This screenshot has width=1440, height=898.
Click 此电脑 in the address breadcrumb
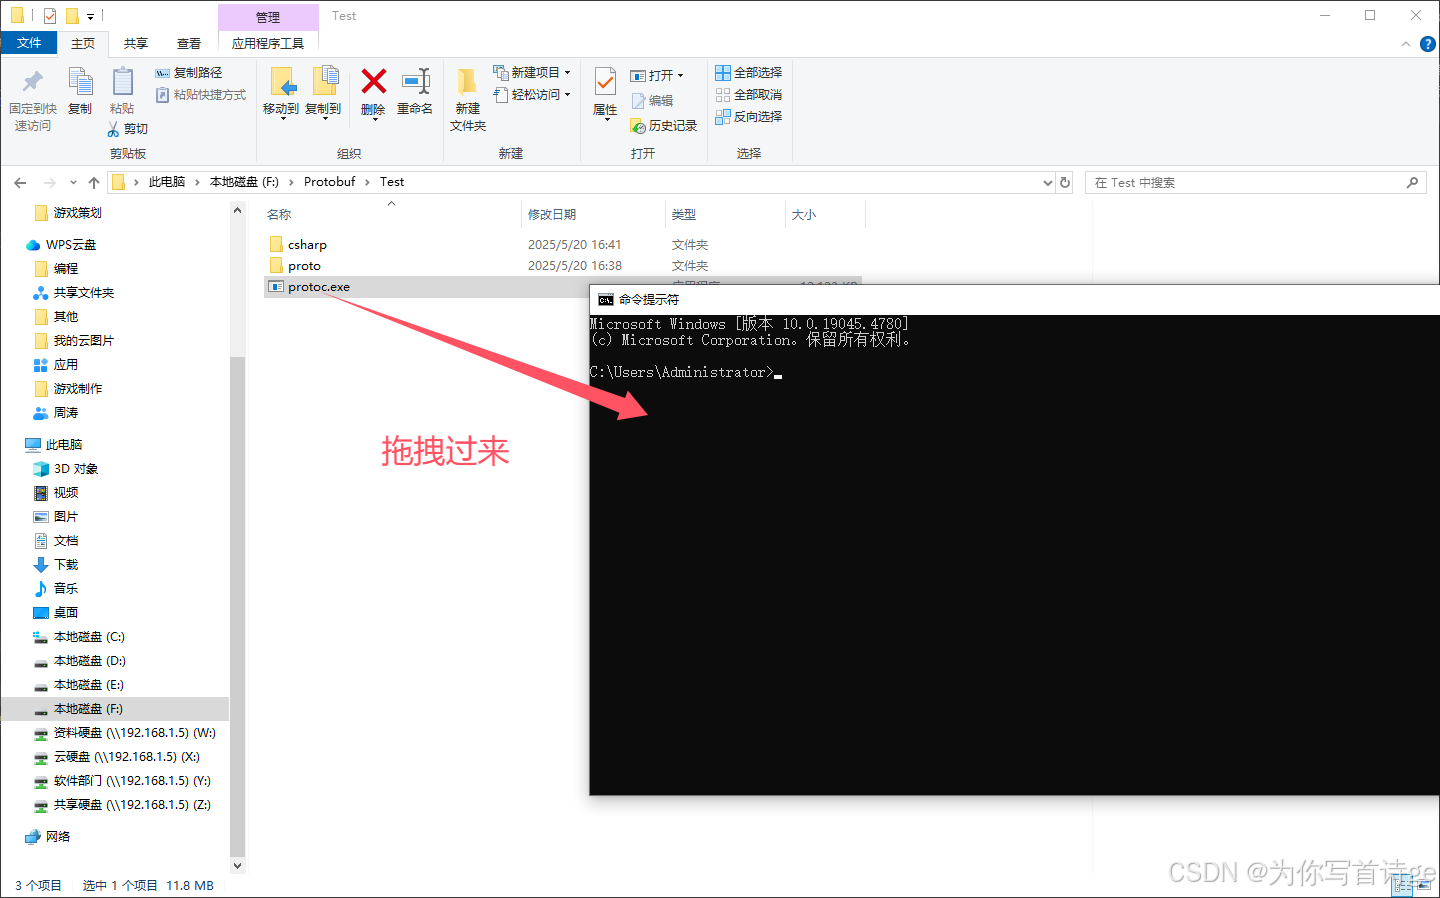[x=167, y=182]
